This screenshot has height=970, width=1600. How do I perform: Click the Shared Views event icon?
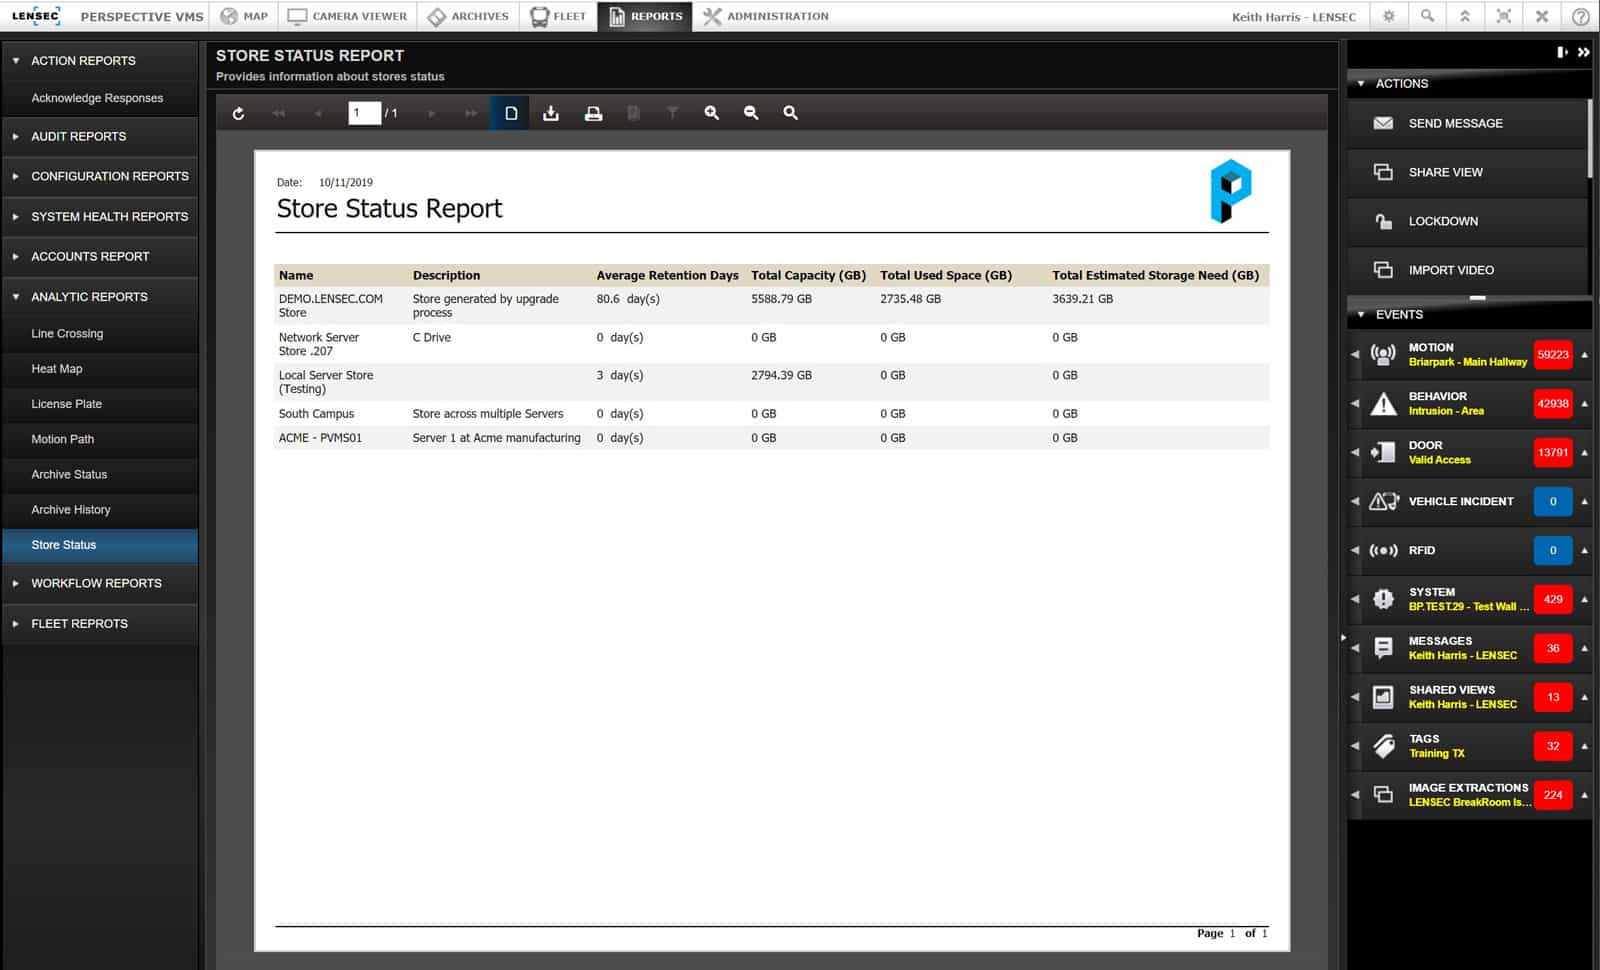[1383, 697]
